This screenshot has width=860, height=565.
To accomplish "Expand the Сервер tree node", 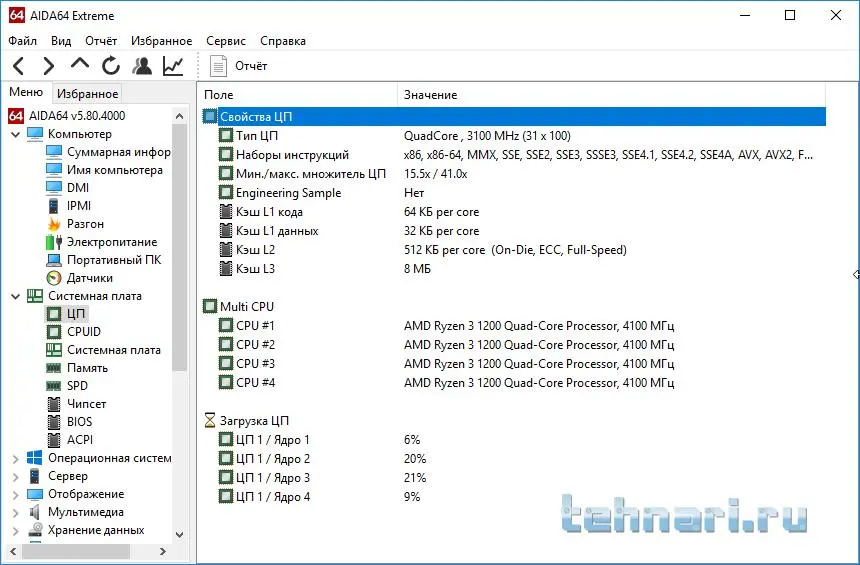I will point(15,476).
